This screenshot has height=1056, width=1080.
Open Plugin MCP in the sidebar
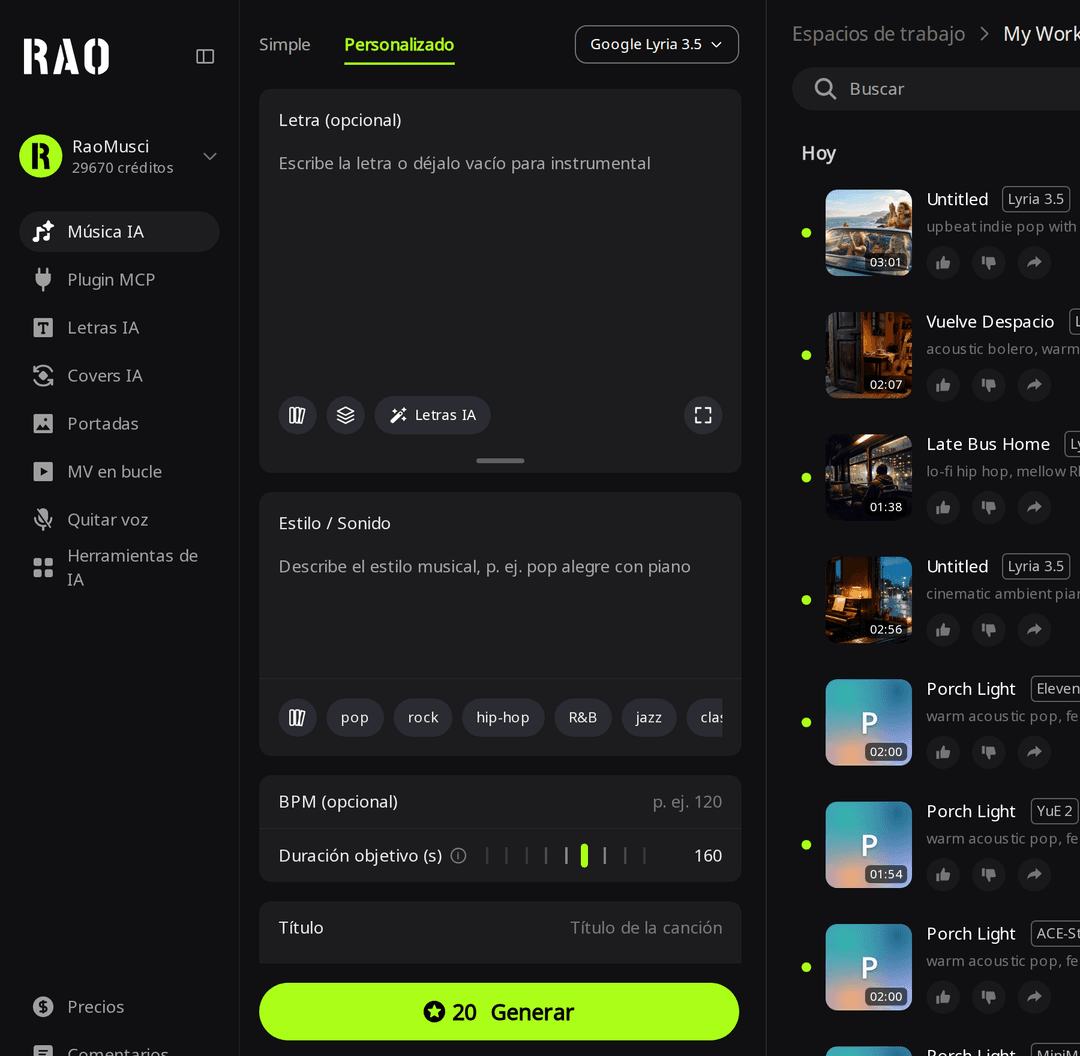119,280
